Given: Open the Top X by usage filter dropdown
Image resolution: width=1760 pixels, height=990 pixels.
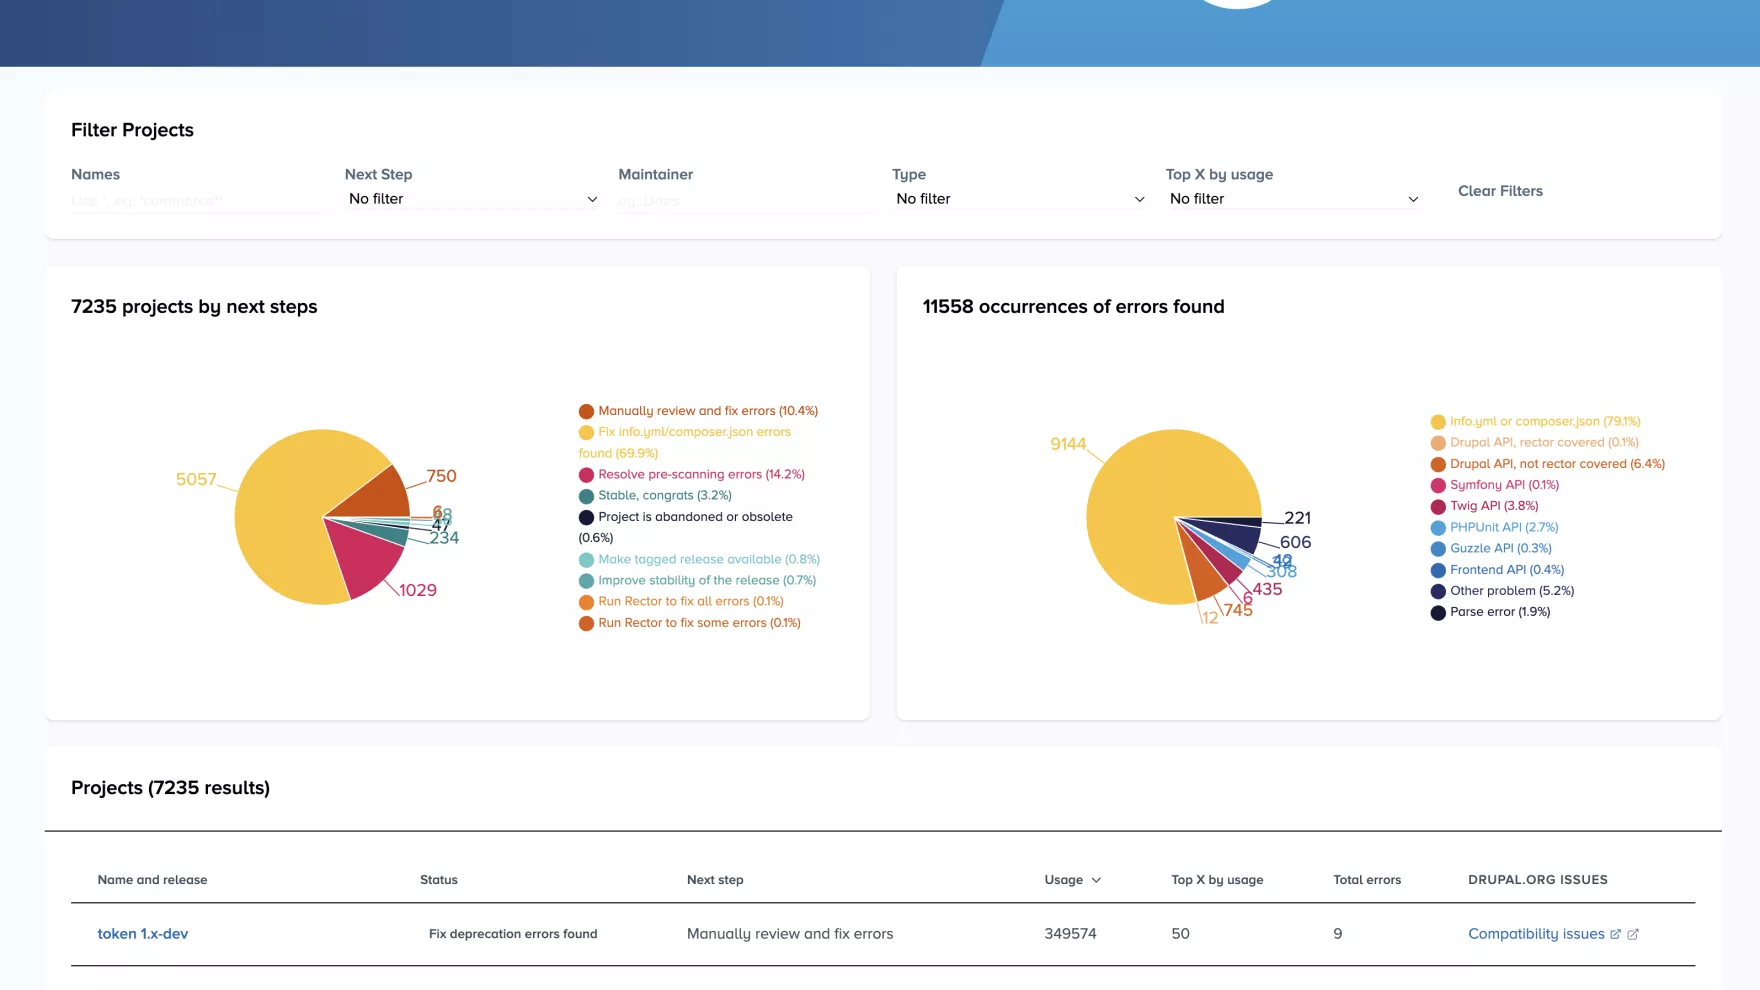Looking at the screenshot, I should (x=1293, y=199).
